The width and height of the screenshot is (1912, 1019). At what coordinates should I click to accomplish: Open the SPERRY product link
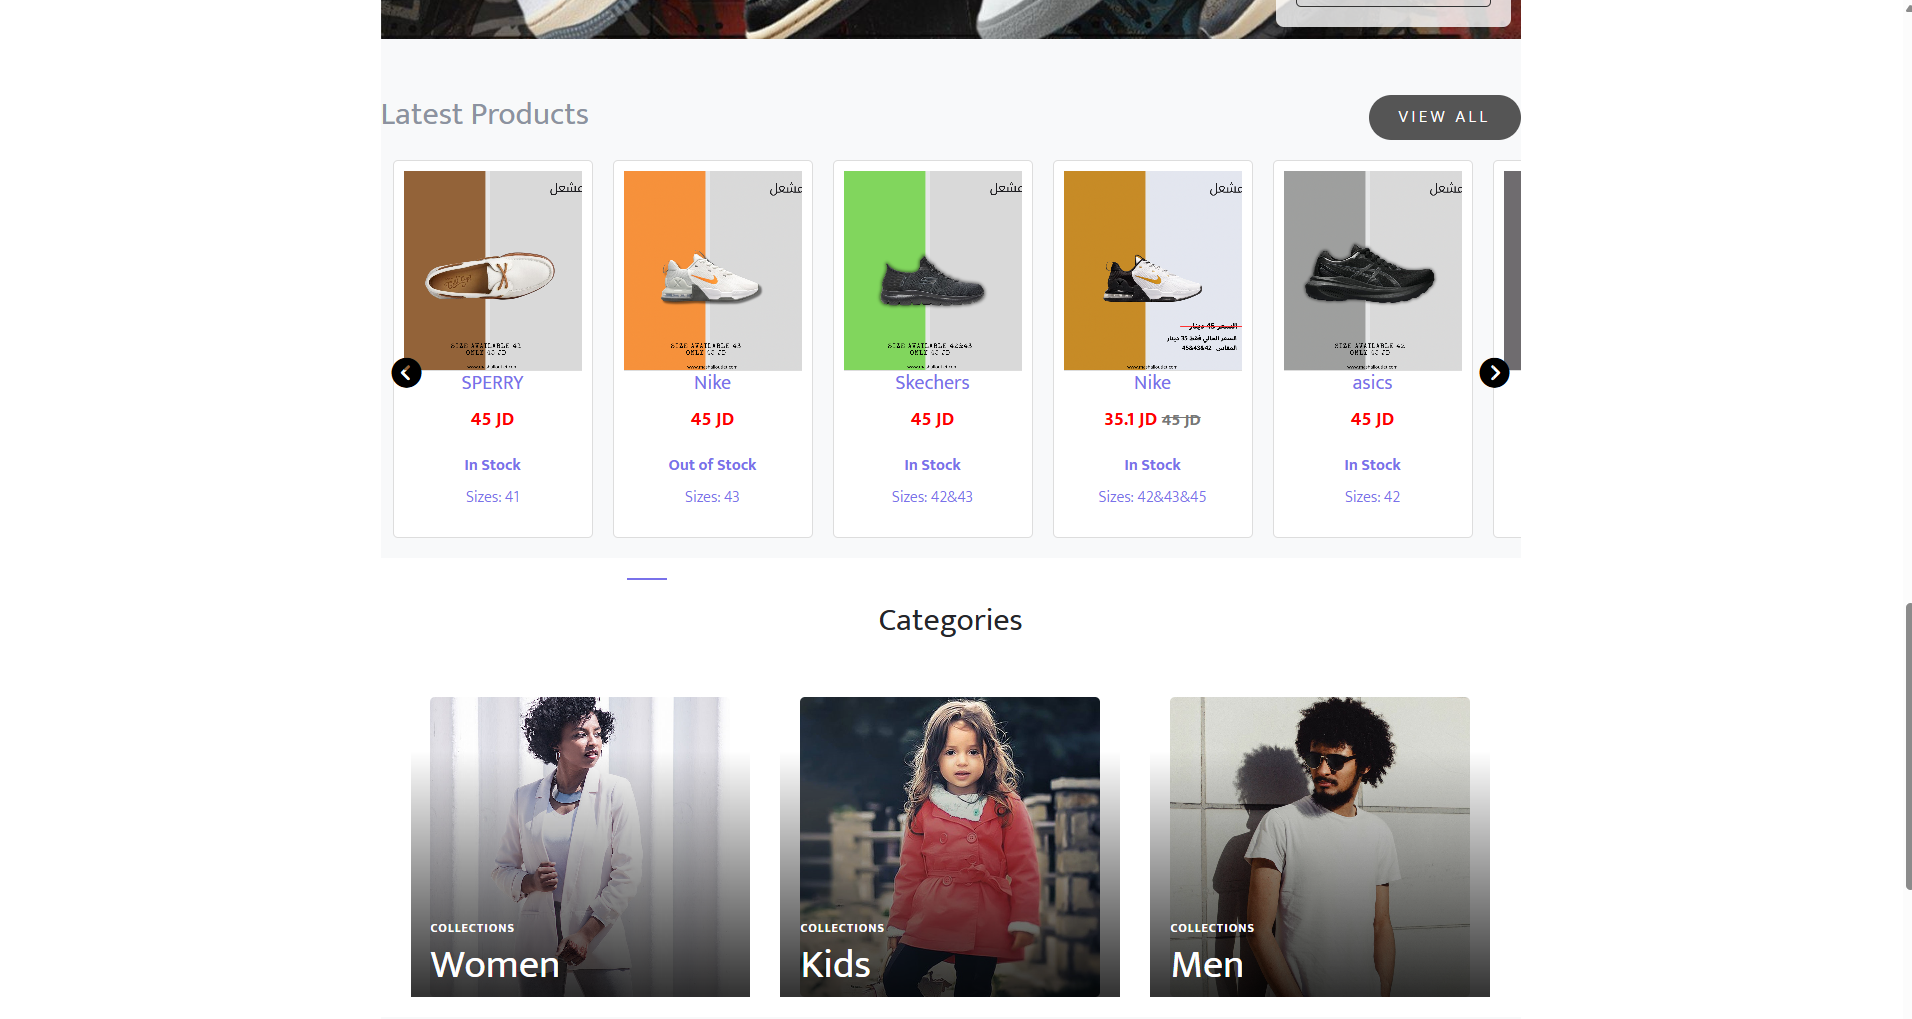click(492, 383)
